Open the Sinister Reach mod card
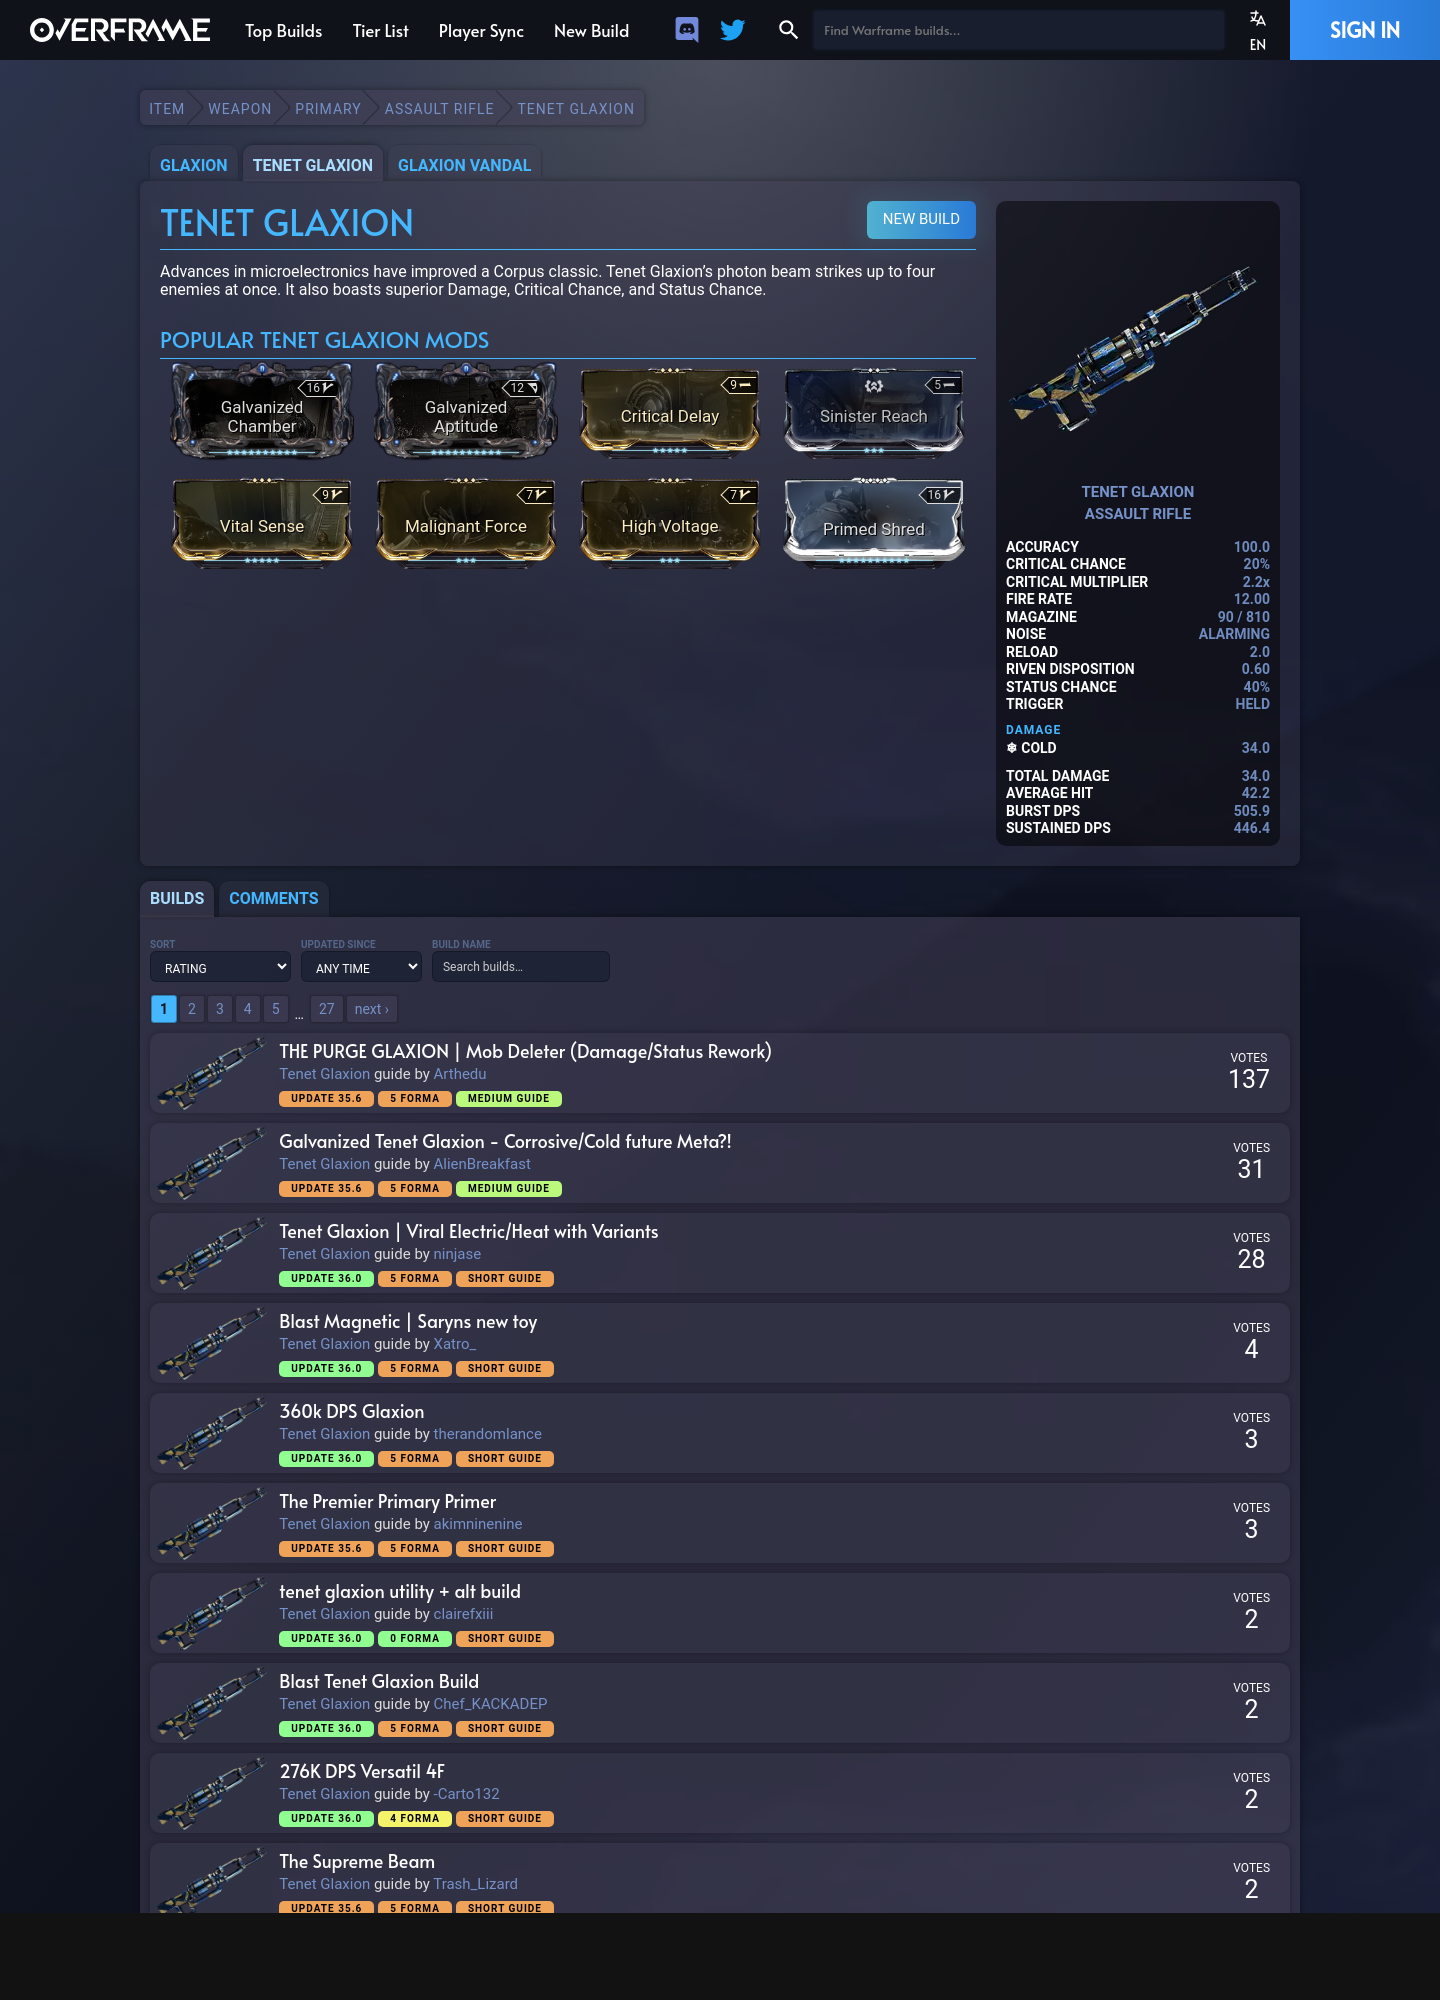 [x=874, y=414]
